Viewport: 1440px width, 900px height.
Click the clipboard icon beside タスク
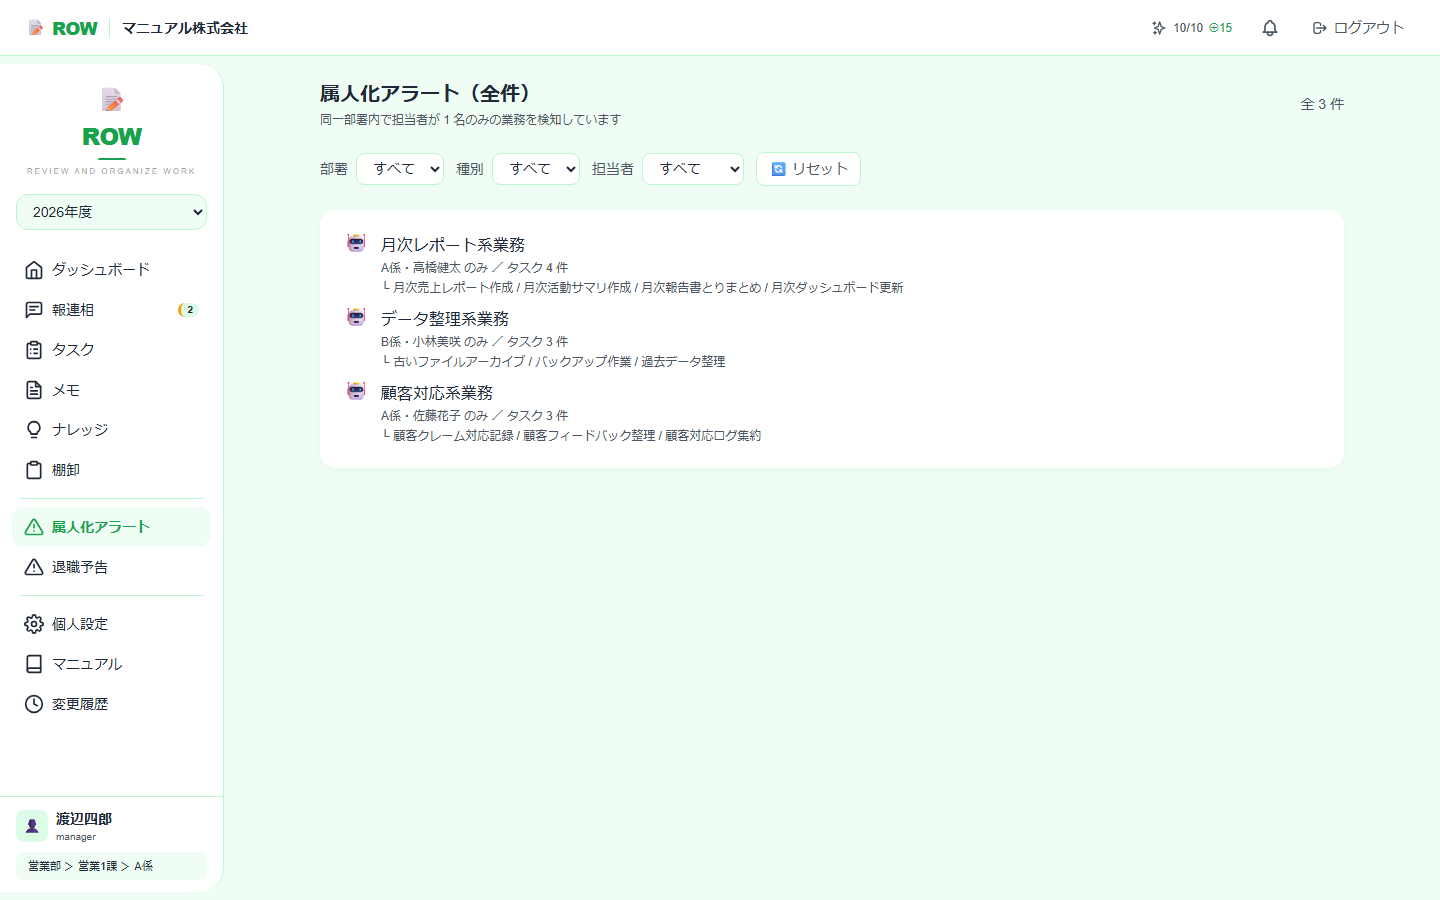(34, 350)
